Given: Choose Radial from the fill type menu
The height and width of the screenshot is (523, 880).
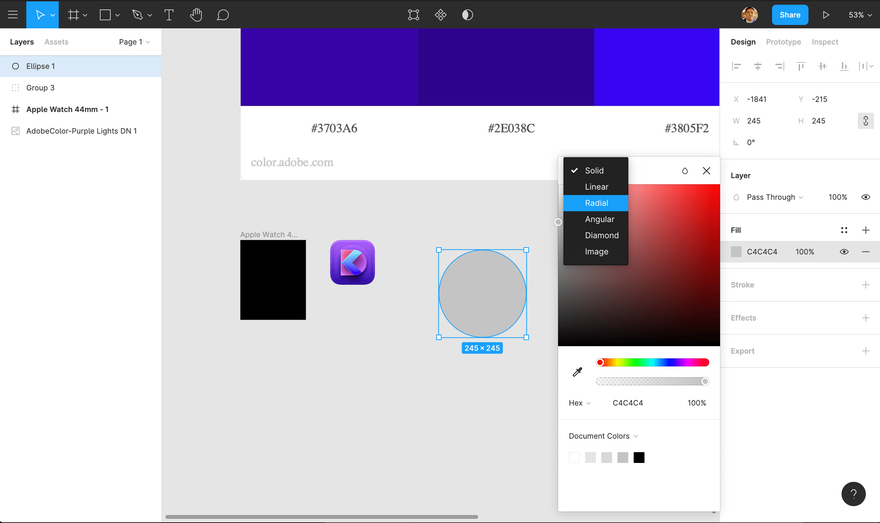Looking at the screenshot, I should pos(595,203).
